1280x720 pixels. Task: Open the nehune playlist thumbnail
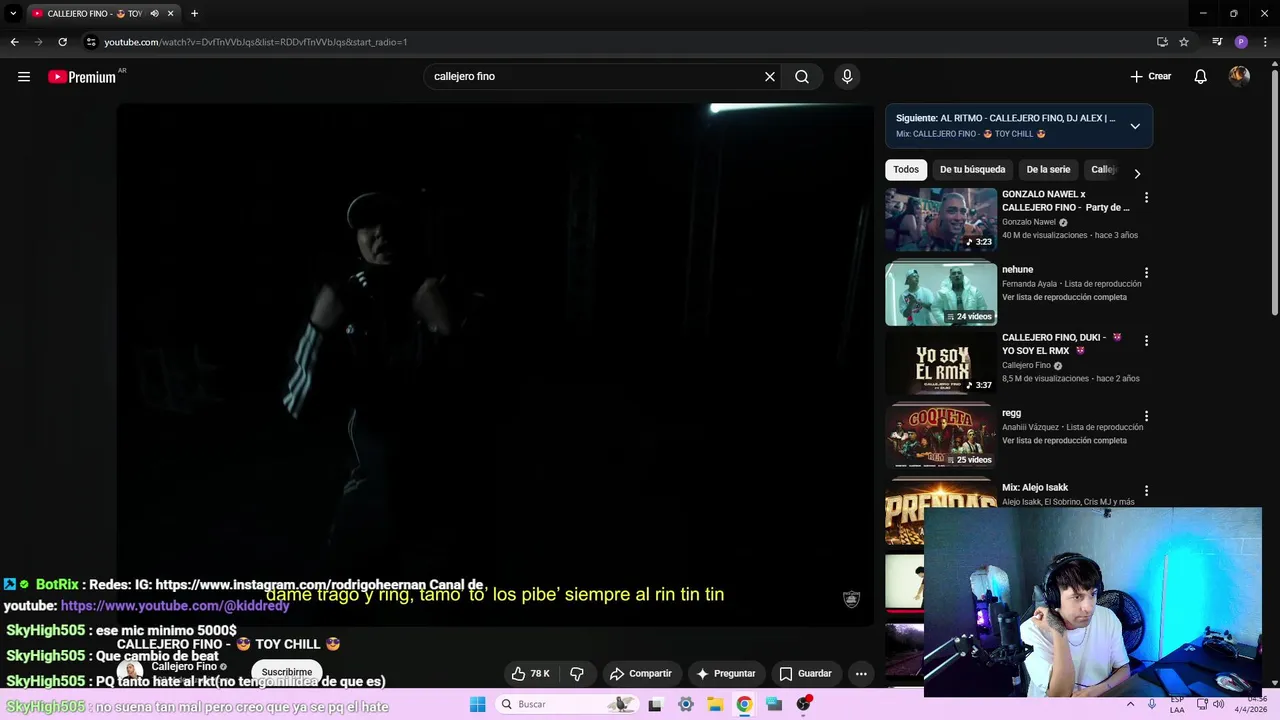pyautogui.click(x=941, y=294)
